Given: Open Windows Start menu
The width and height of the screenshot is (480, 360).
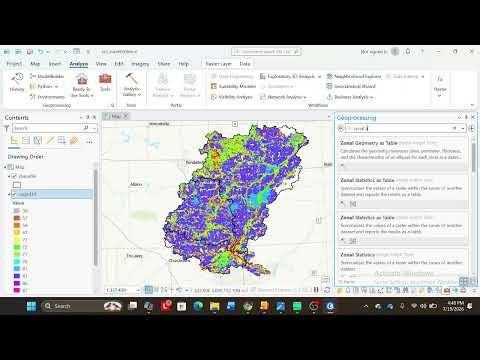Looking at the screenshot, I should [31, 306].
